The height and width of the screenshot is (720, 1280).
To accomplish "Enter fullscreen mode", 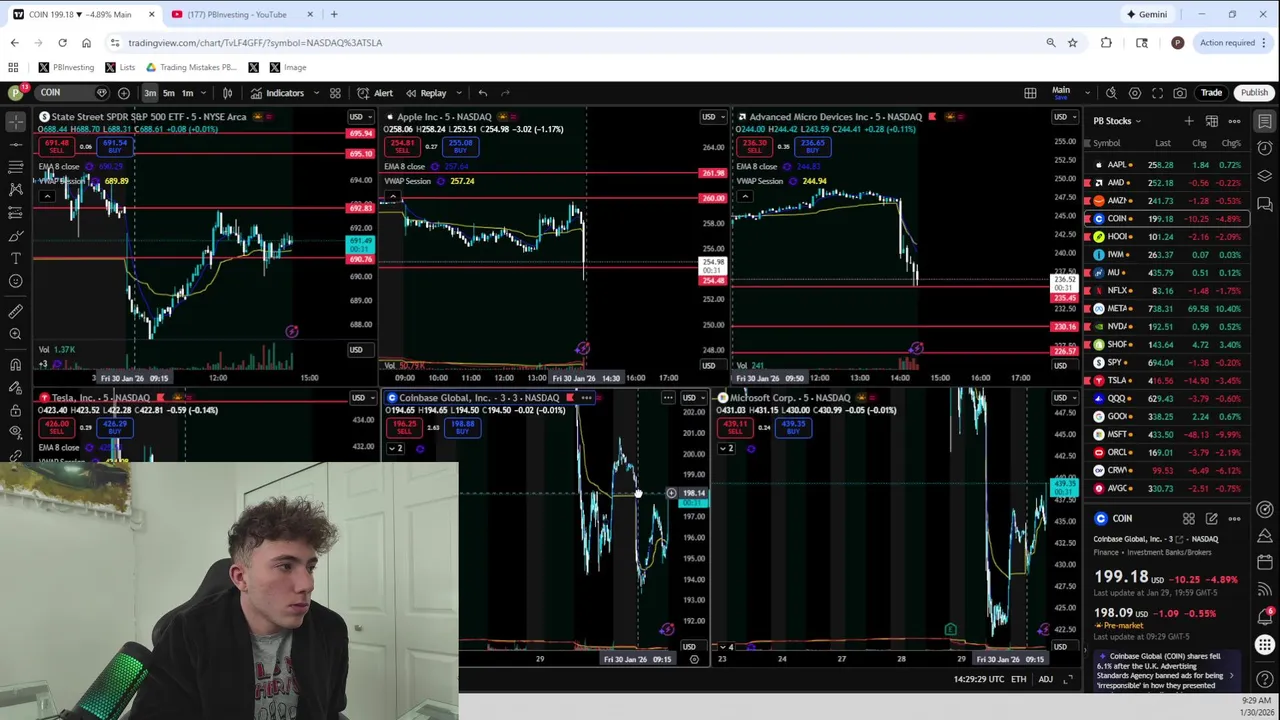I will pyautogui.click(x=1157, y=93).
